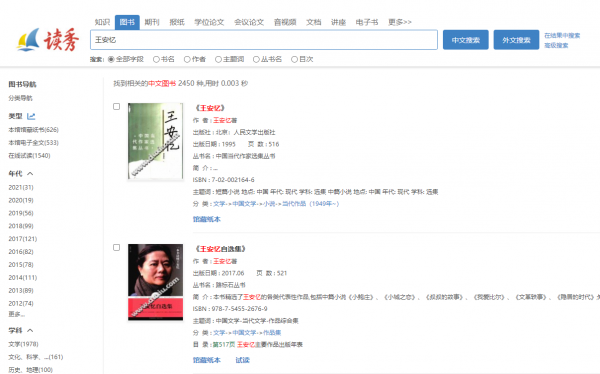The image size is (600, 374).
Task: Filter results by year 2013(89)
Action: pyautogui.click(x=21, y=291)
